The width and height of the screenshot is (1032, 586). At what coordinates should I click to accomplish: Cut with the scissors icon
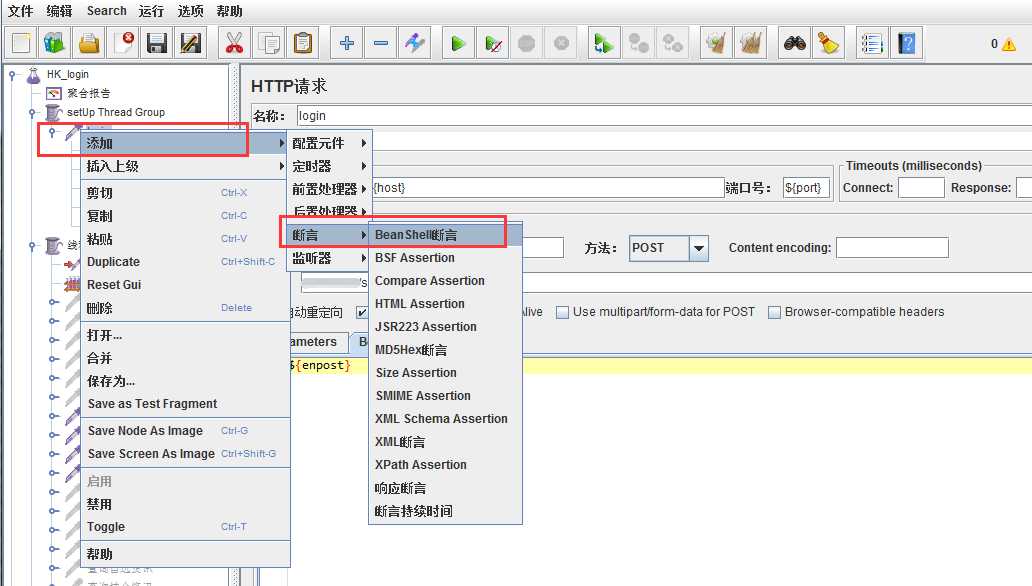click(234, 43)
